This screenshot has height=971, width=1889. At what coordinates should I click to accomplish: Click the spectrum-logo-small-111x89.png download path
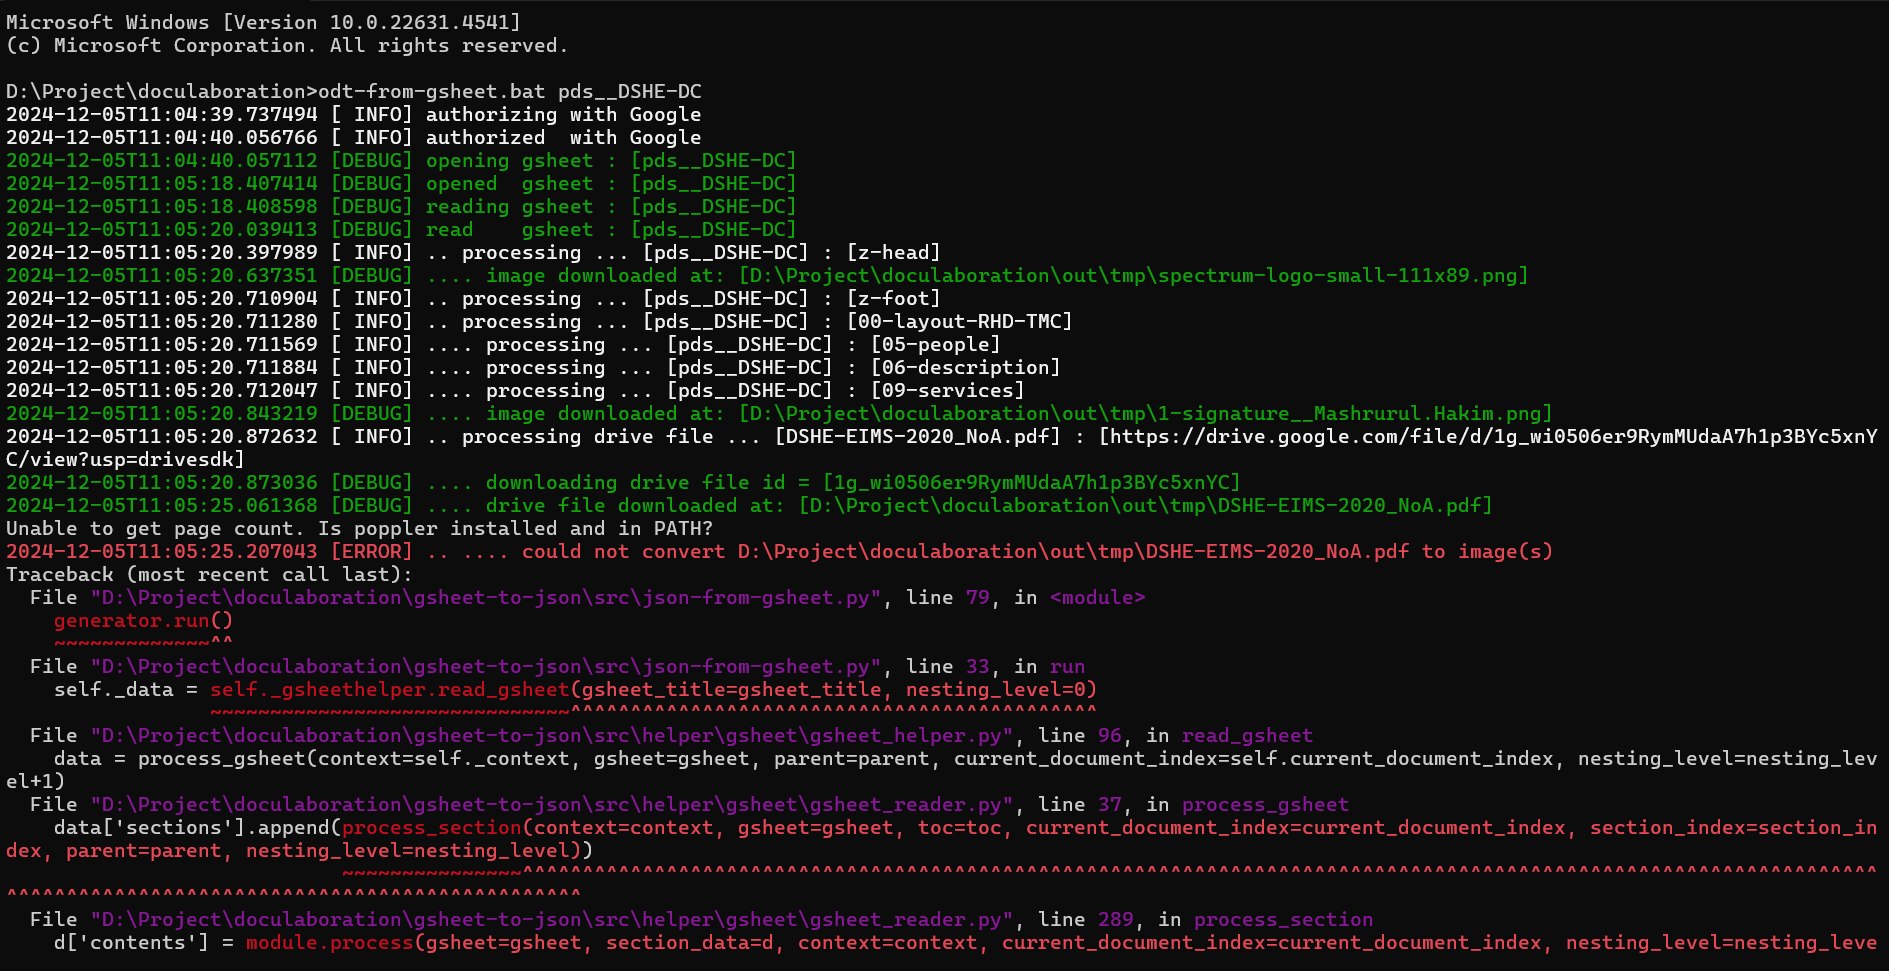(x=1133, y=276)
